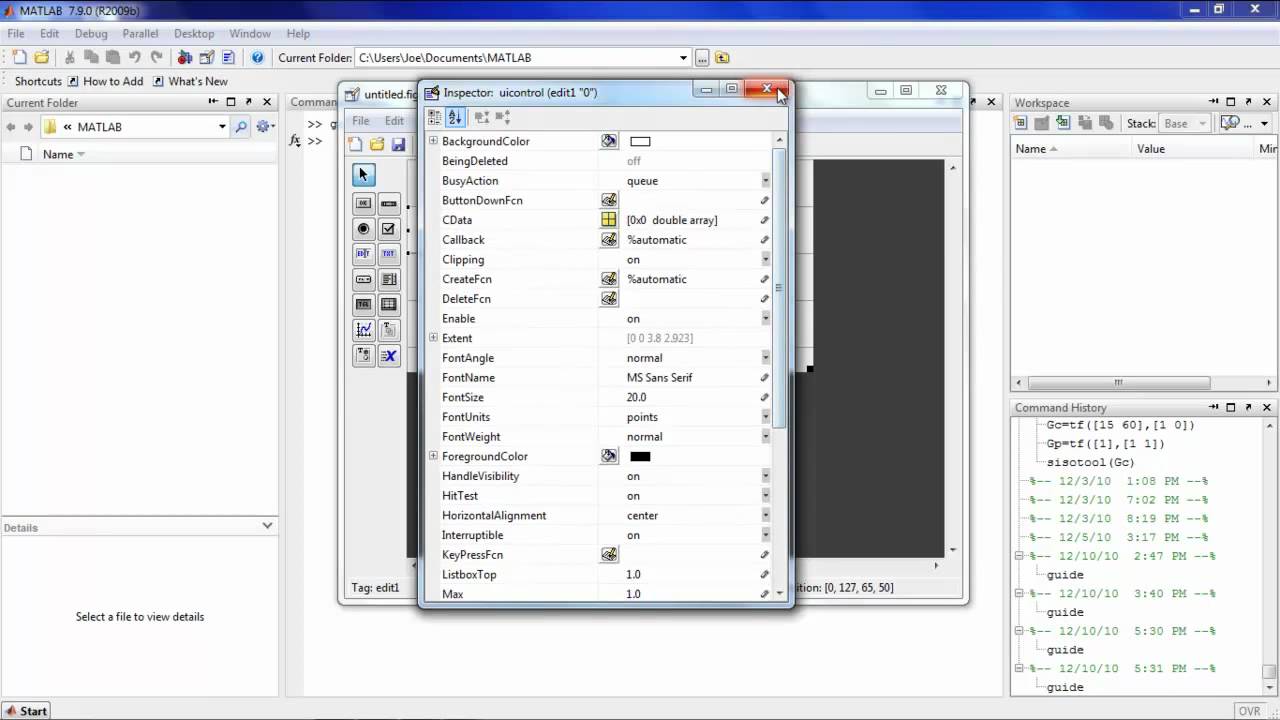Open the How to Add shortcut
The image size is (1280, 720).
[105, 81]
